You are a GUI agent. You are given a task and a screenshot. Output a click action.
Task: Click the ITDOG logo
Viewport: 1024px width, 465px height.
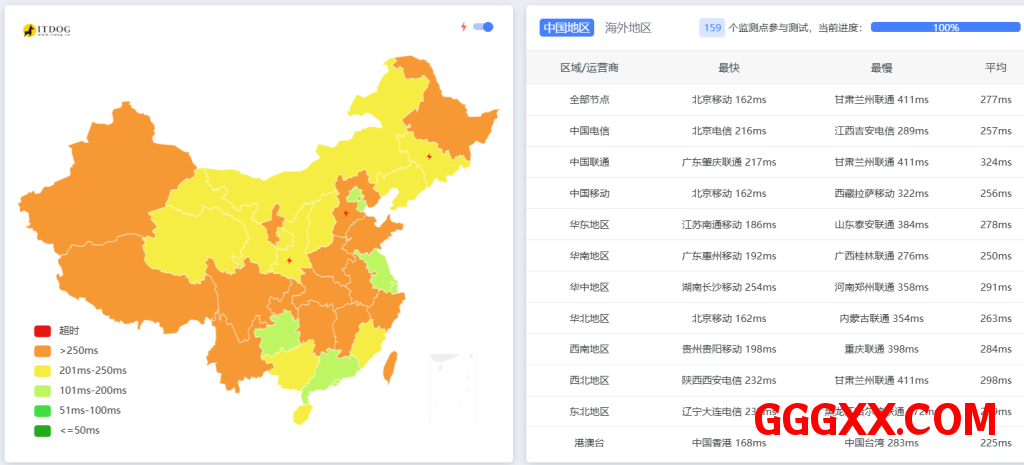[46, 31]
